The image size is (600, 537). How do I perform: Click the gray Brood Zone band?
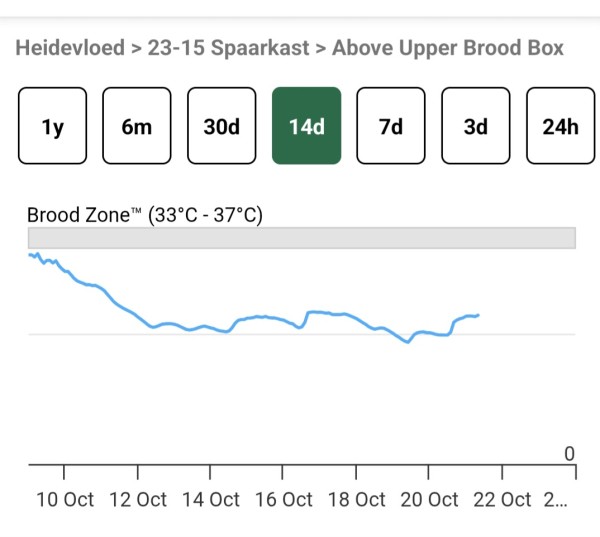pyautogui.click(x=300, y=237)
